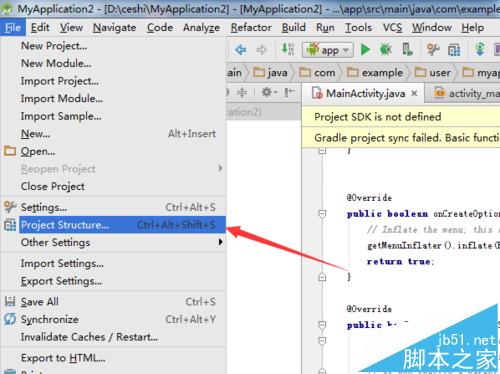The width and height of the screenshot is (500, 374).
Task: Click Project SDK is not defined banner
Action: coord(401,117)
